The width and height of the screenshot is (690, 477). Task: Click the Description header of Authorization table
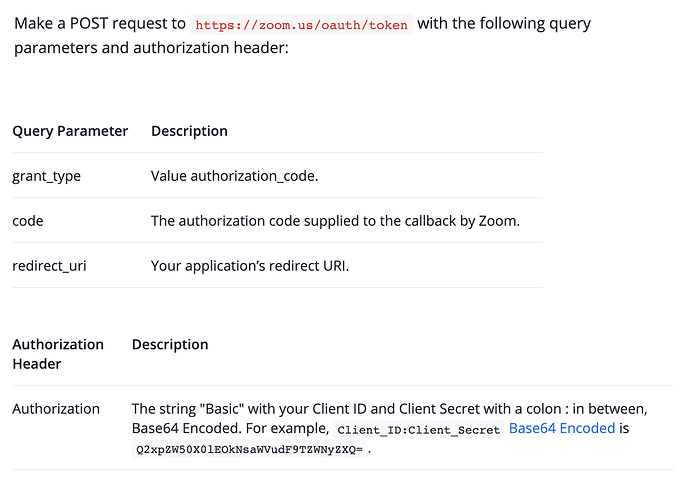(170, 344)
